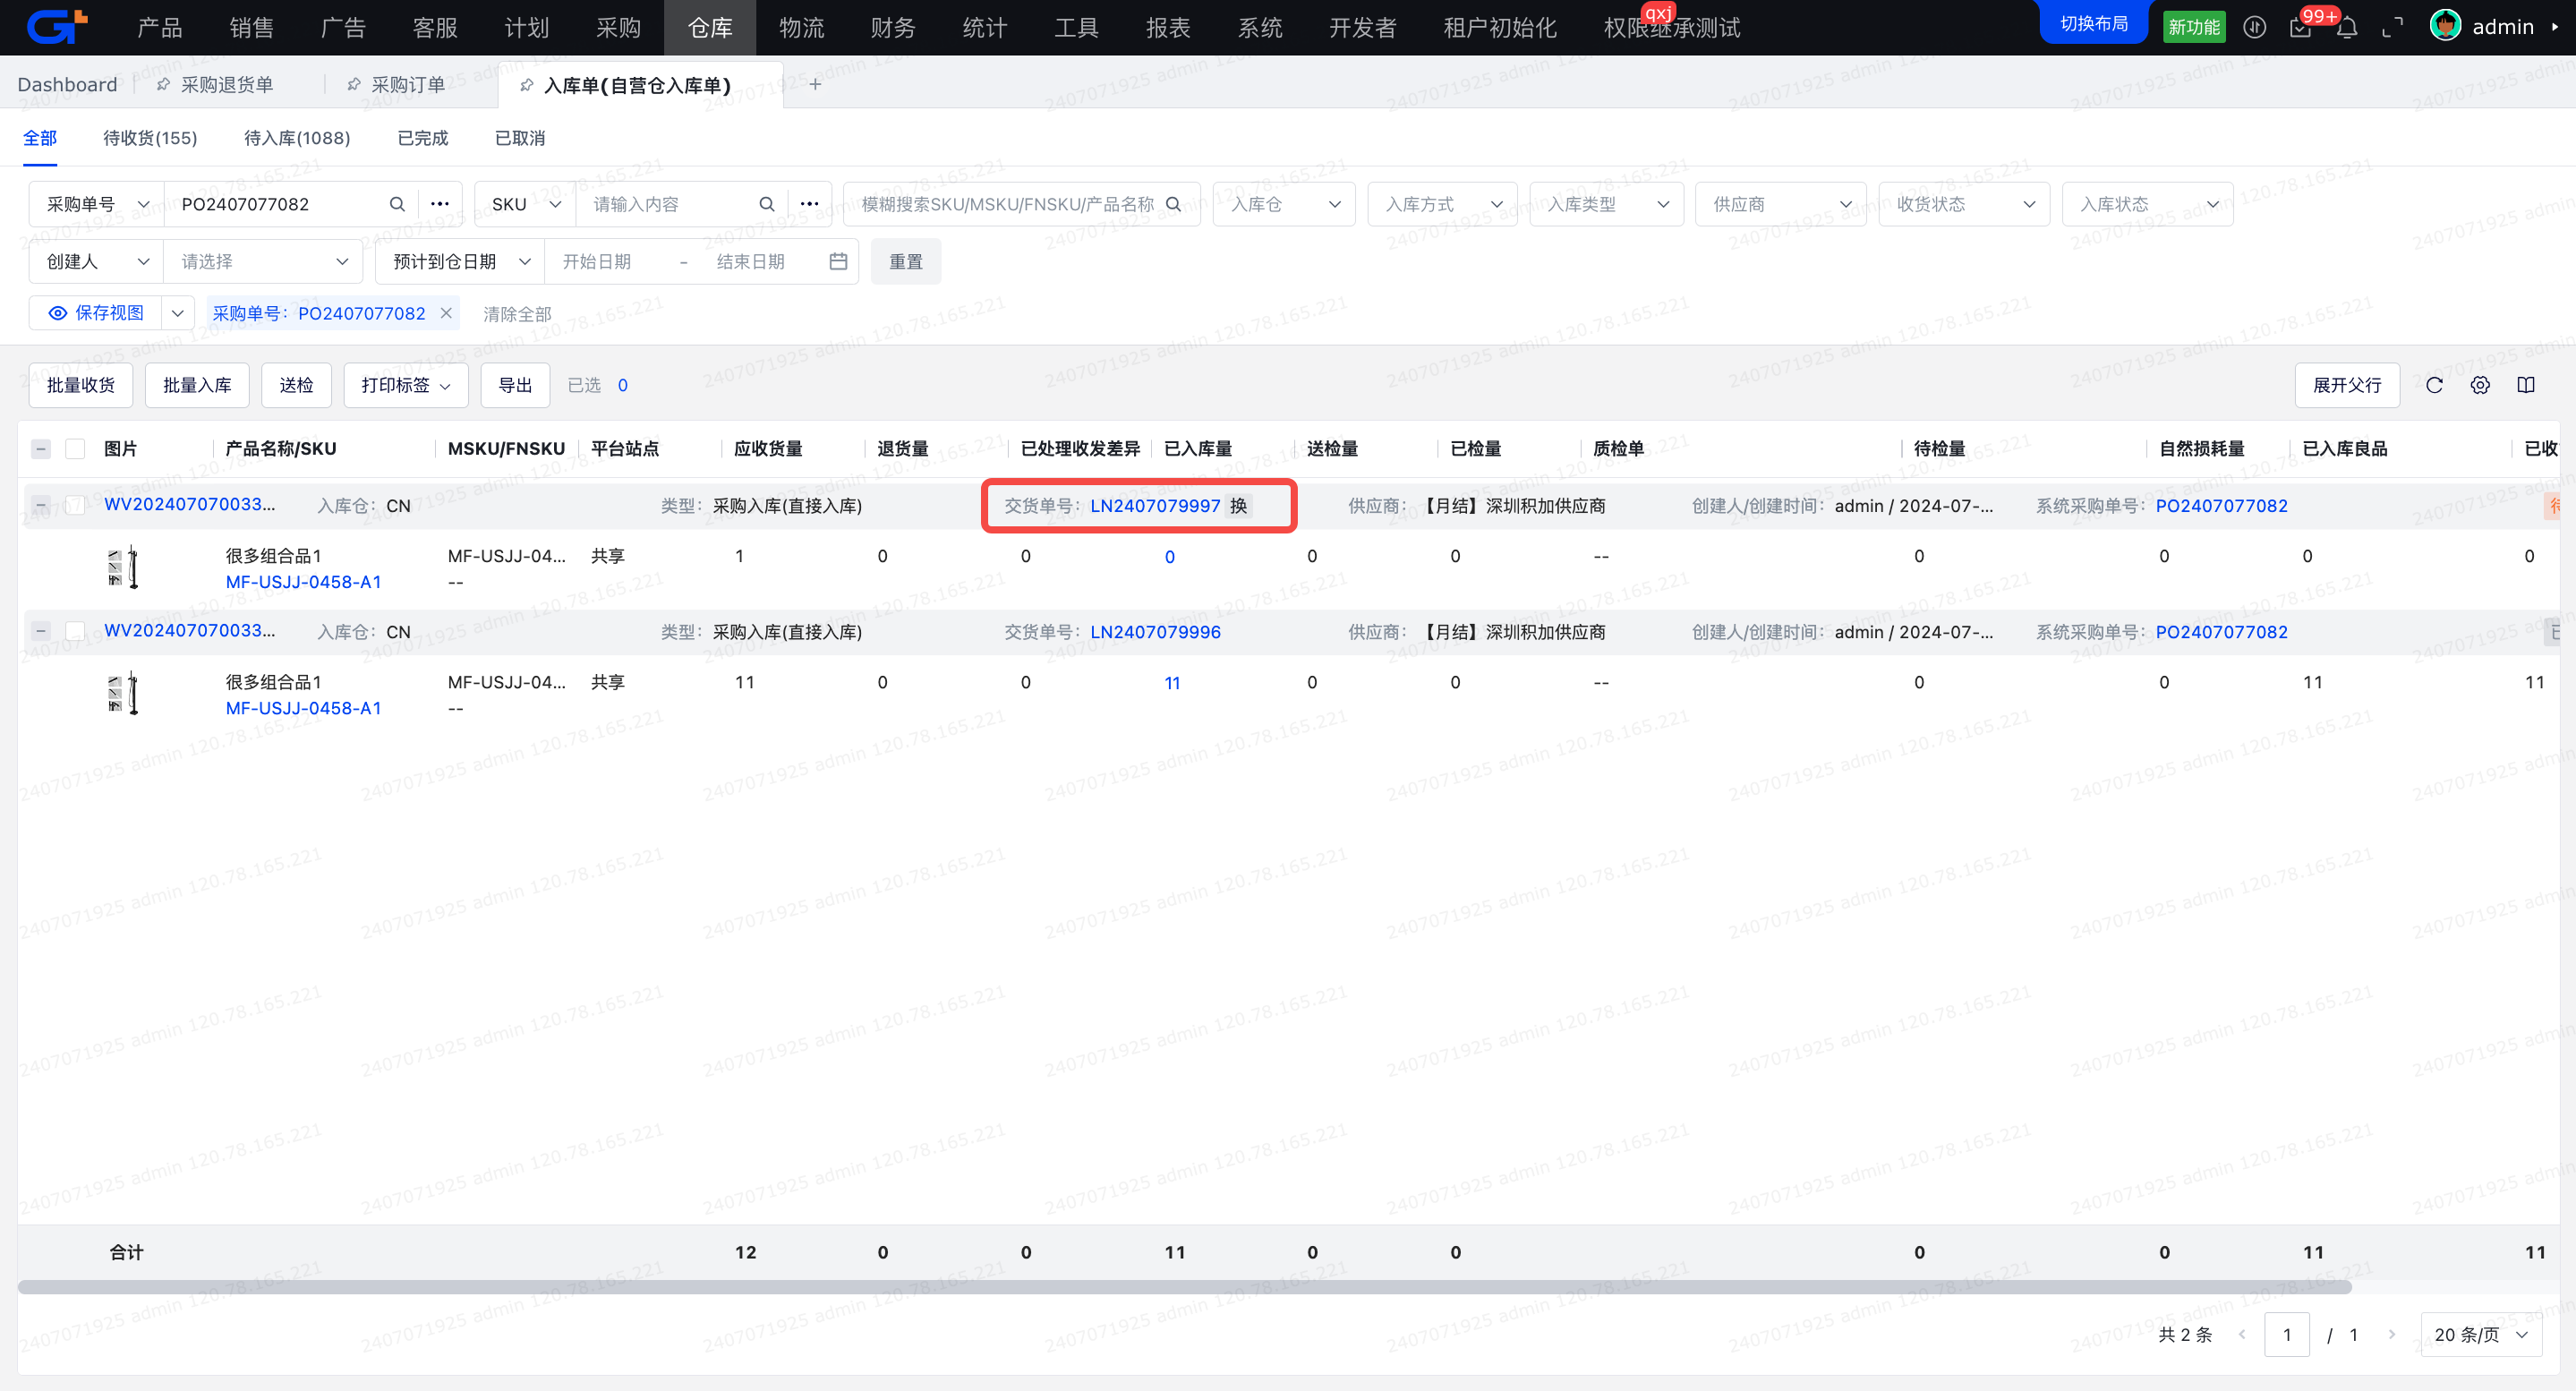Click search icon in 采购单号 field
The height and width of the screenshot is (1391, 2576).
[397, 204]
